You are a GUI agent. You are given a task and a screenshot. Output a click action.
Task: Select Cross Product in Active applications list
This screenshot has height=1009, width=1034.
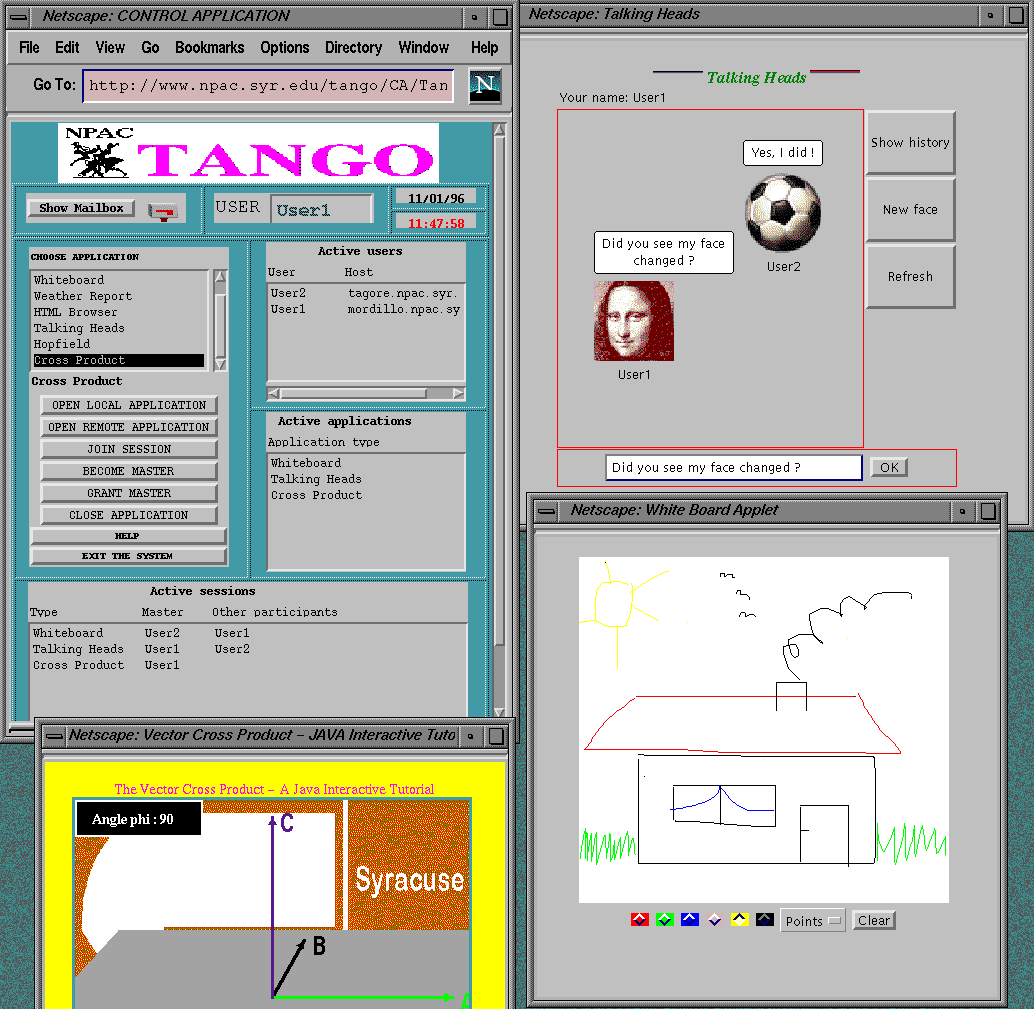coord(365,495)
